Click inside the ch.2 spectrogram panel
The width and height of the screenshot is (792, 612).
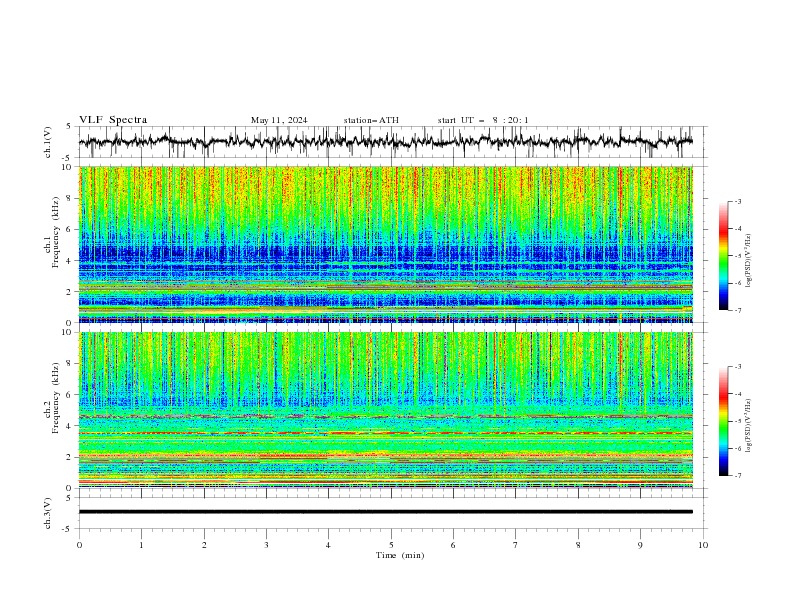(x=386, y=410)
